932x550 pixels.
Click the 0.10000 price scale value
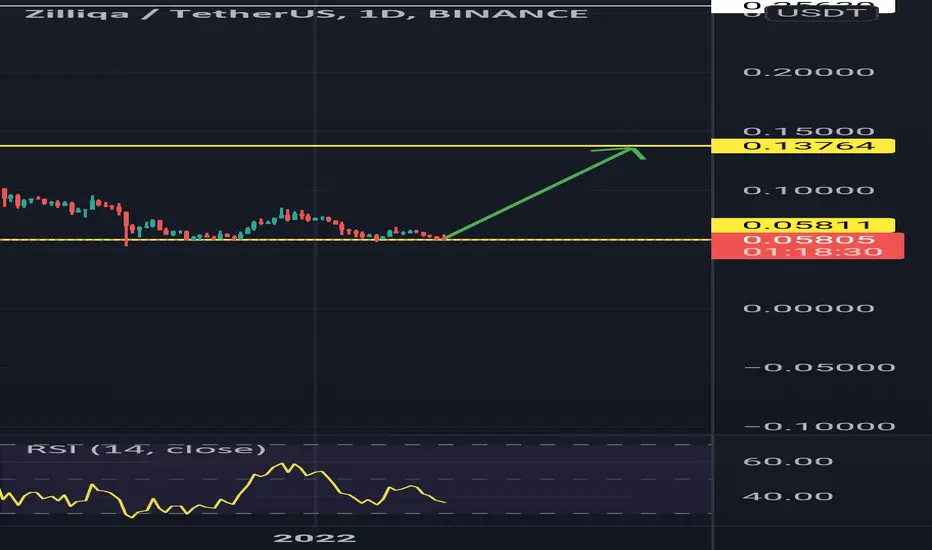point(809,190)
